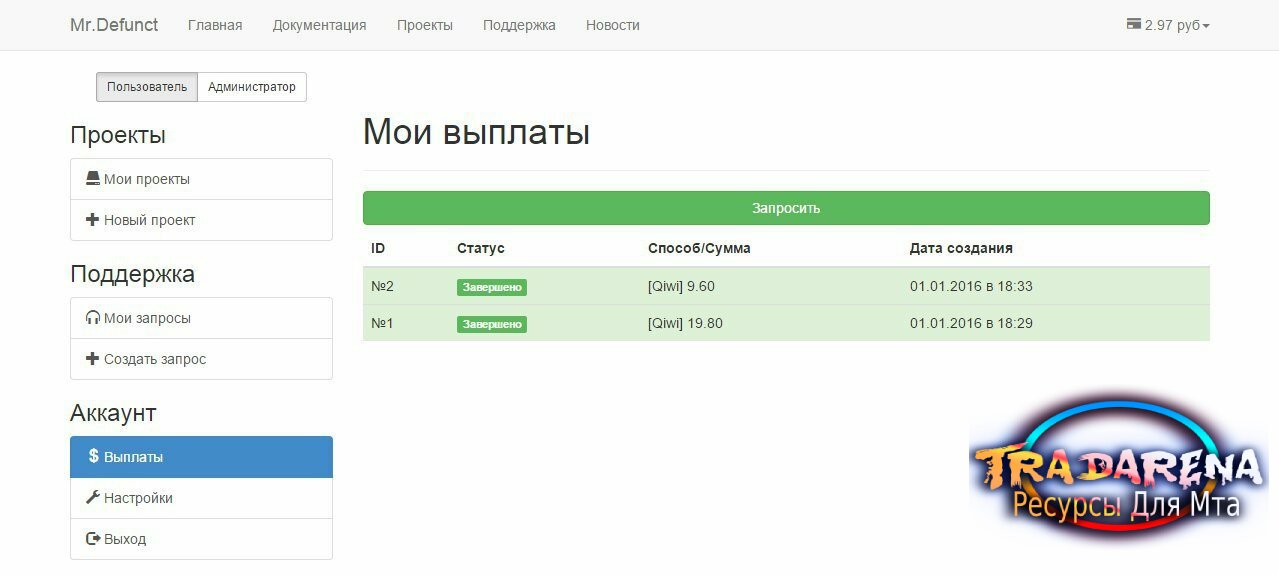Select Создать запрос in the sidebar
Image resolution: width=1279 pixels, height=575 pixels.
click(201, 359)
